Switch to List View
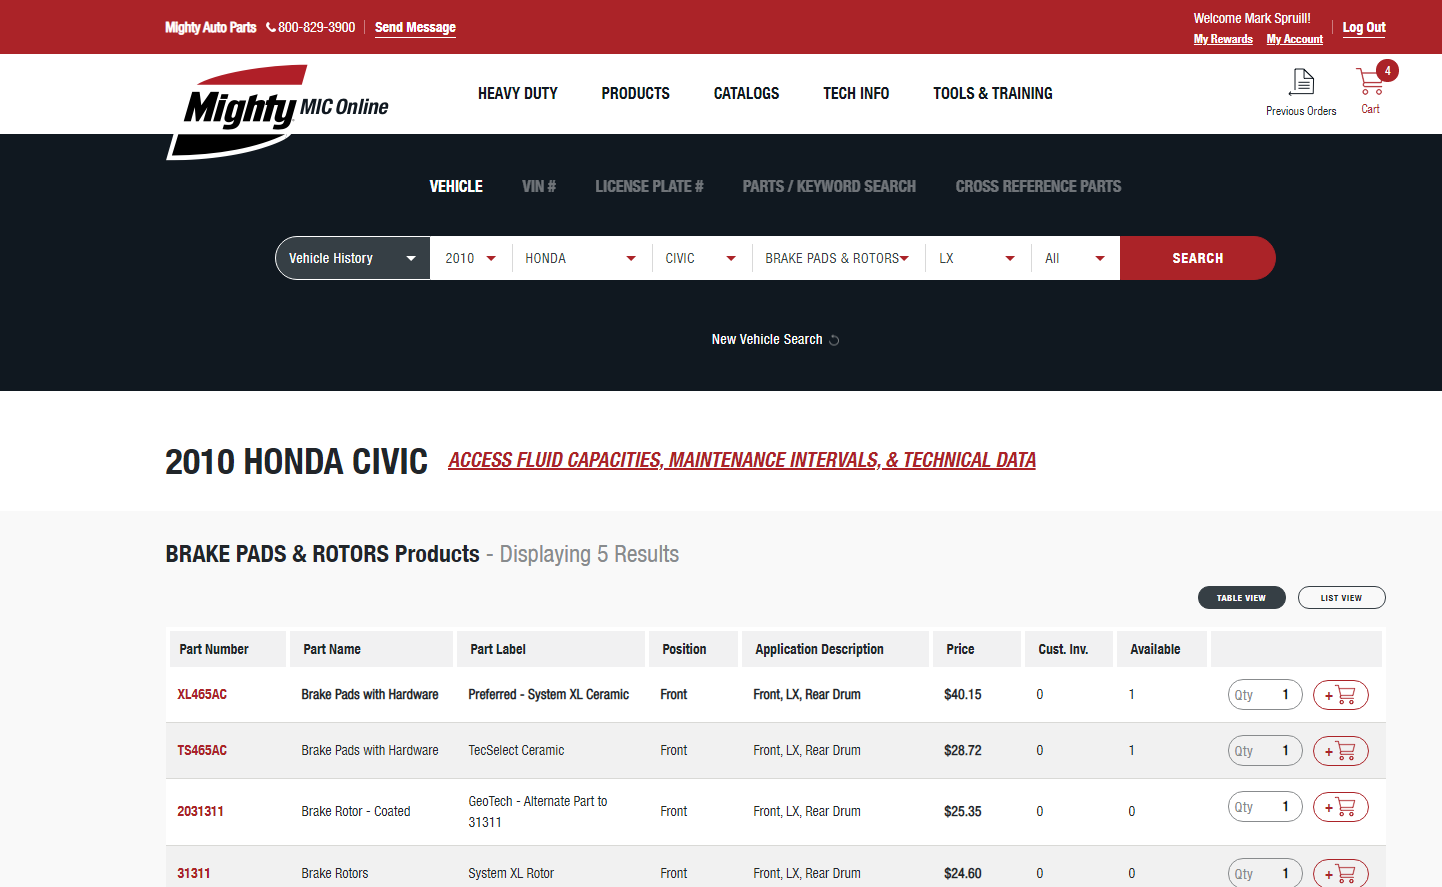 (x=1342, y=598)
